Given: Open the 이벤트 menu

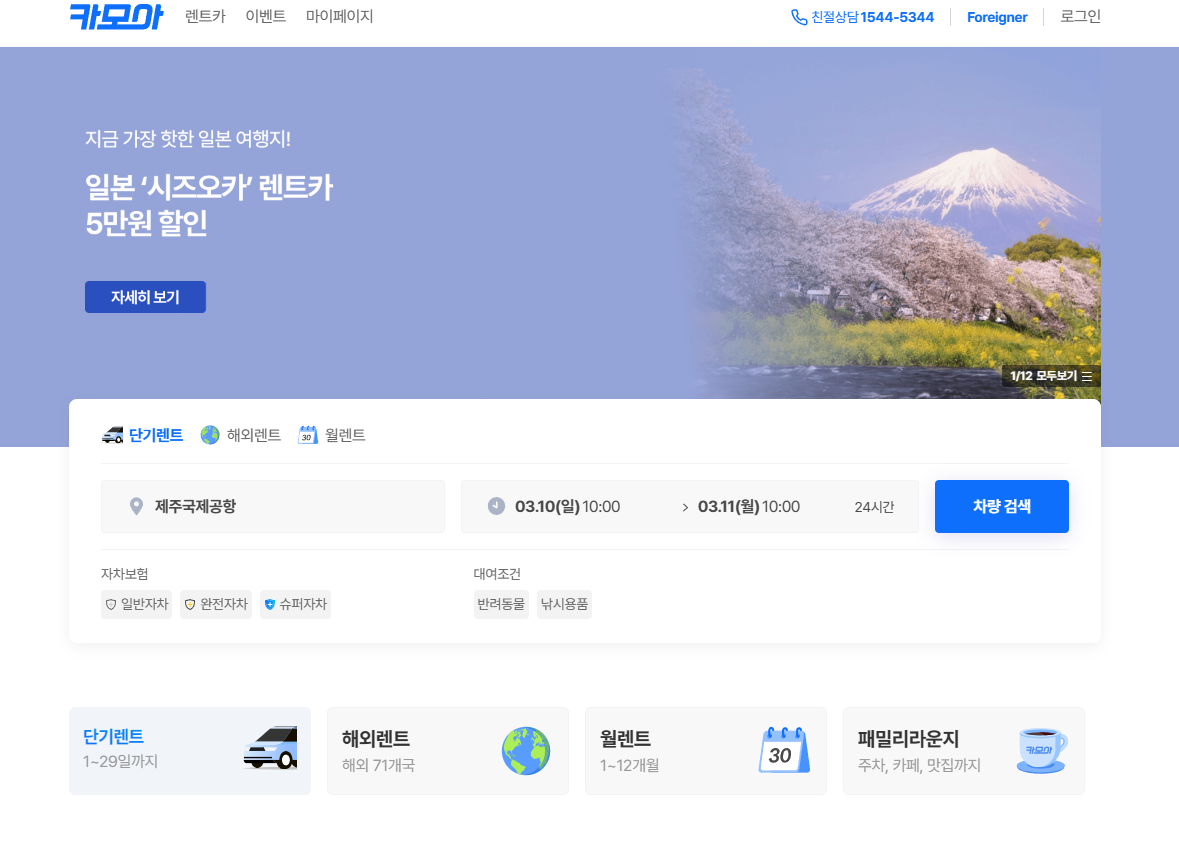Looking at the screenshot, I should coord(265,17).
